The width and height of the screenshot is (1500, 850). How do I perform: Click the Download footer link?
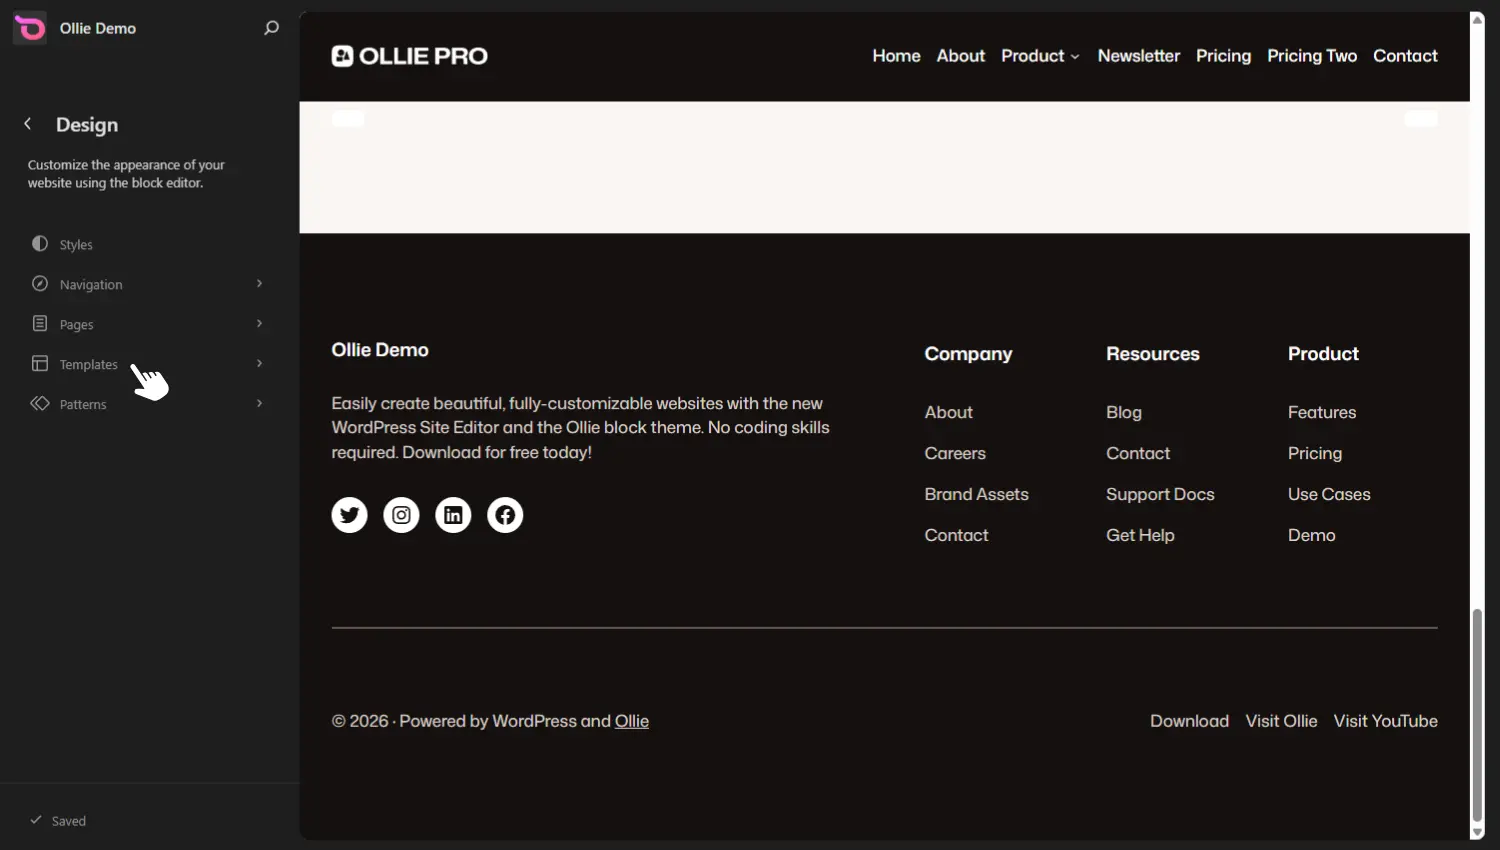point(1189,721)
